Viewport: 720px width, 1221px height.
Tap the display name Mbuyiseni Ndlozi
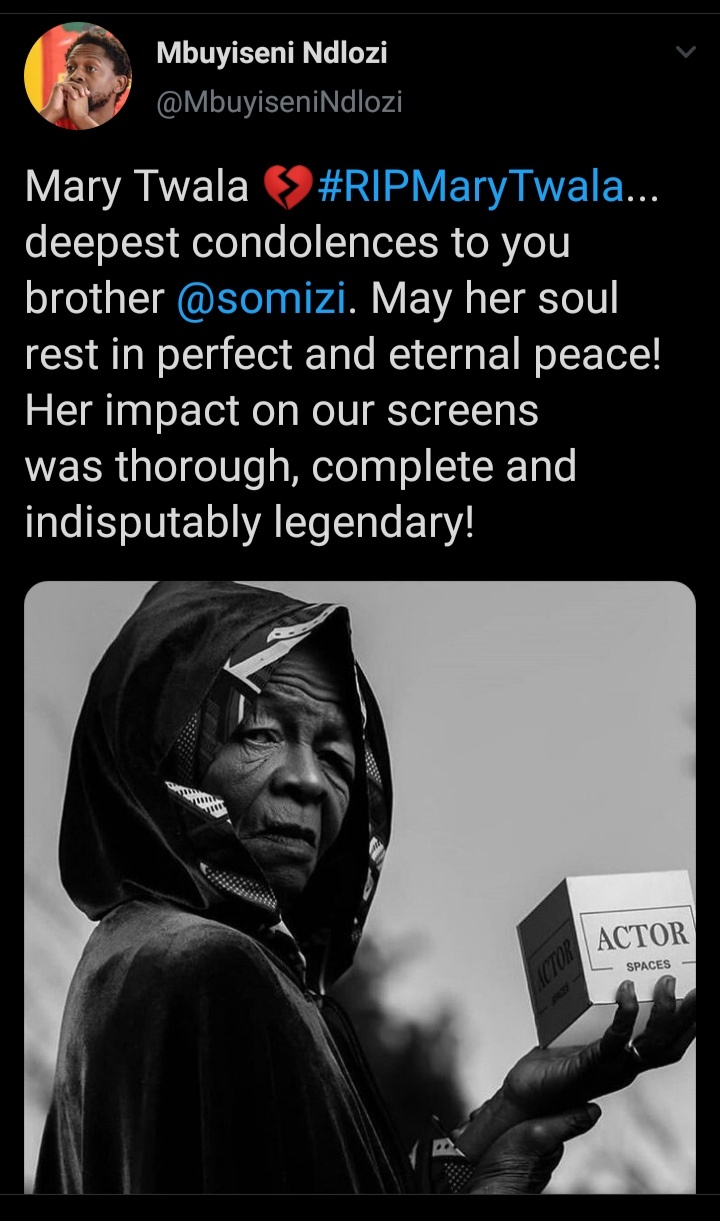(271, 55)
